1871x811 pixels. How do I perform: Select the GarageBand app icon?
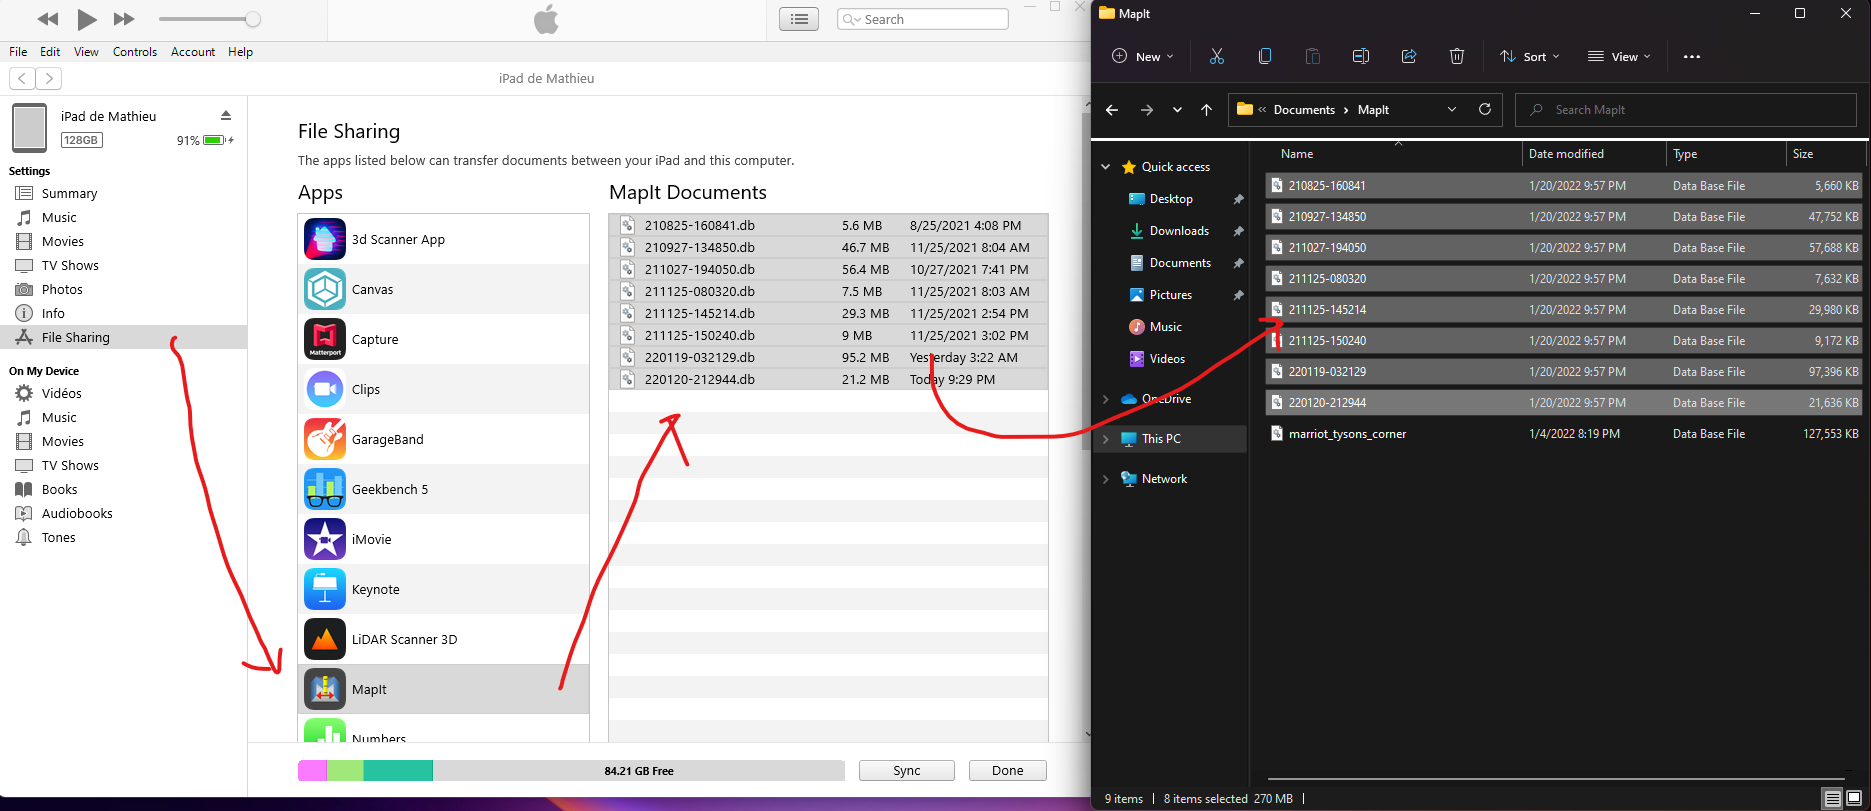coord(325,439)
